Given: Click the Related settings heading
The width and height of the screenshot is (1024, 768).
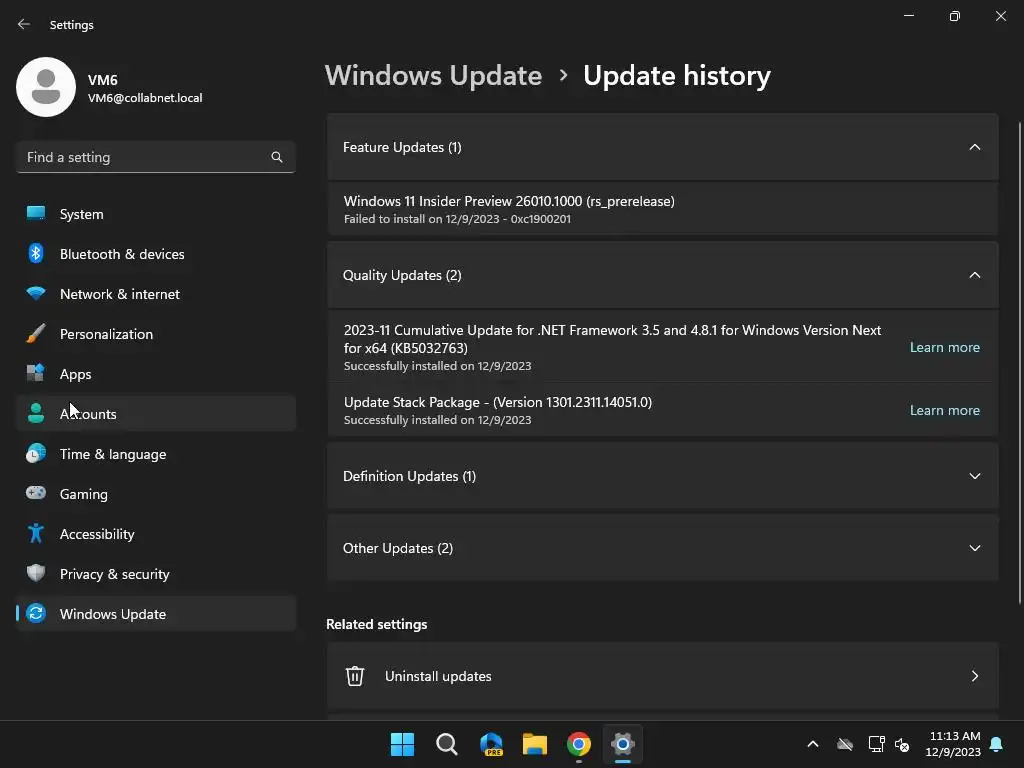Looking at the screenshot, I should (377, 624).
